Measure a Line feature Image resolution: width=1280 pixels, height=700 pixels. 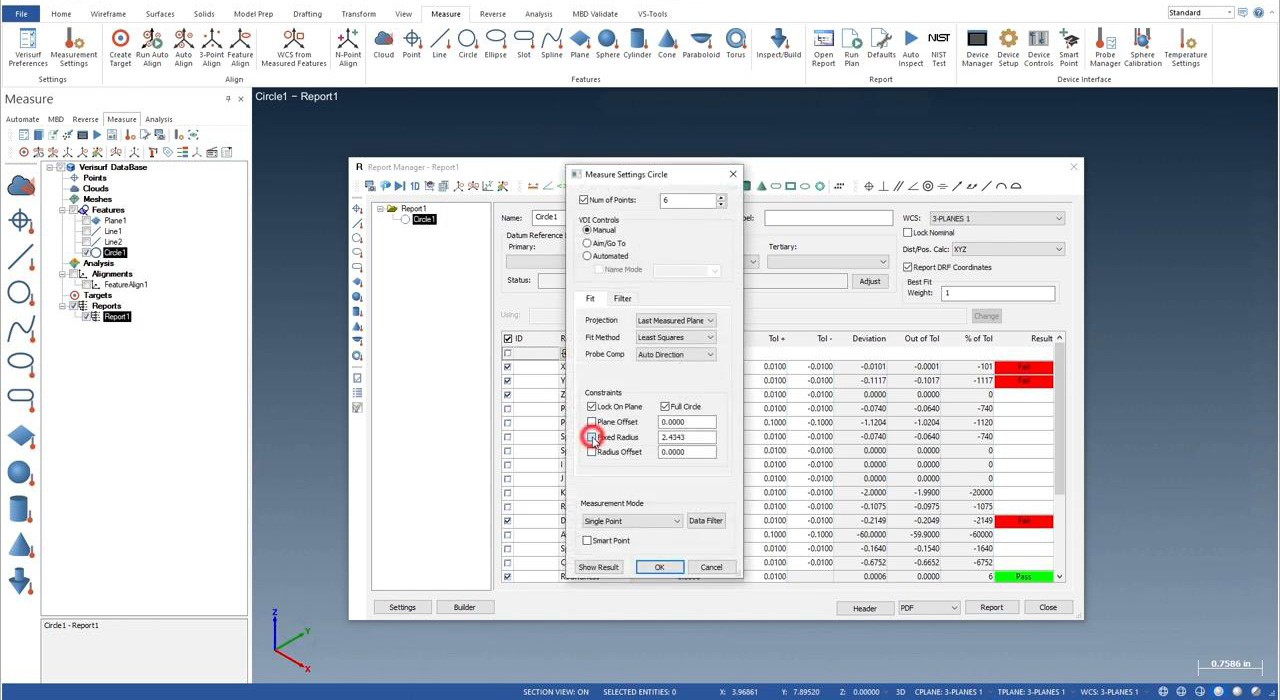(439, 44)
